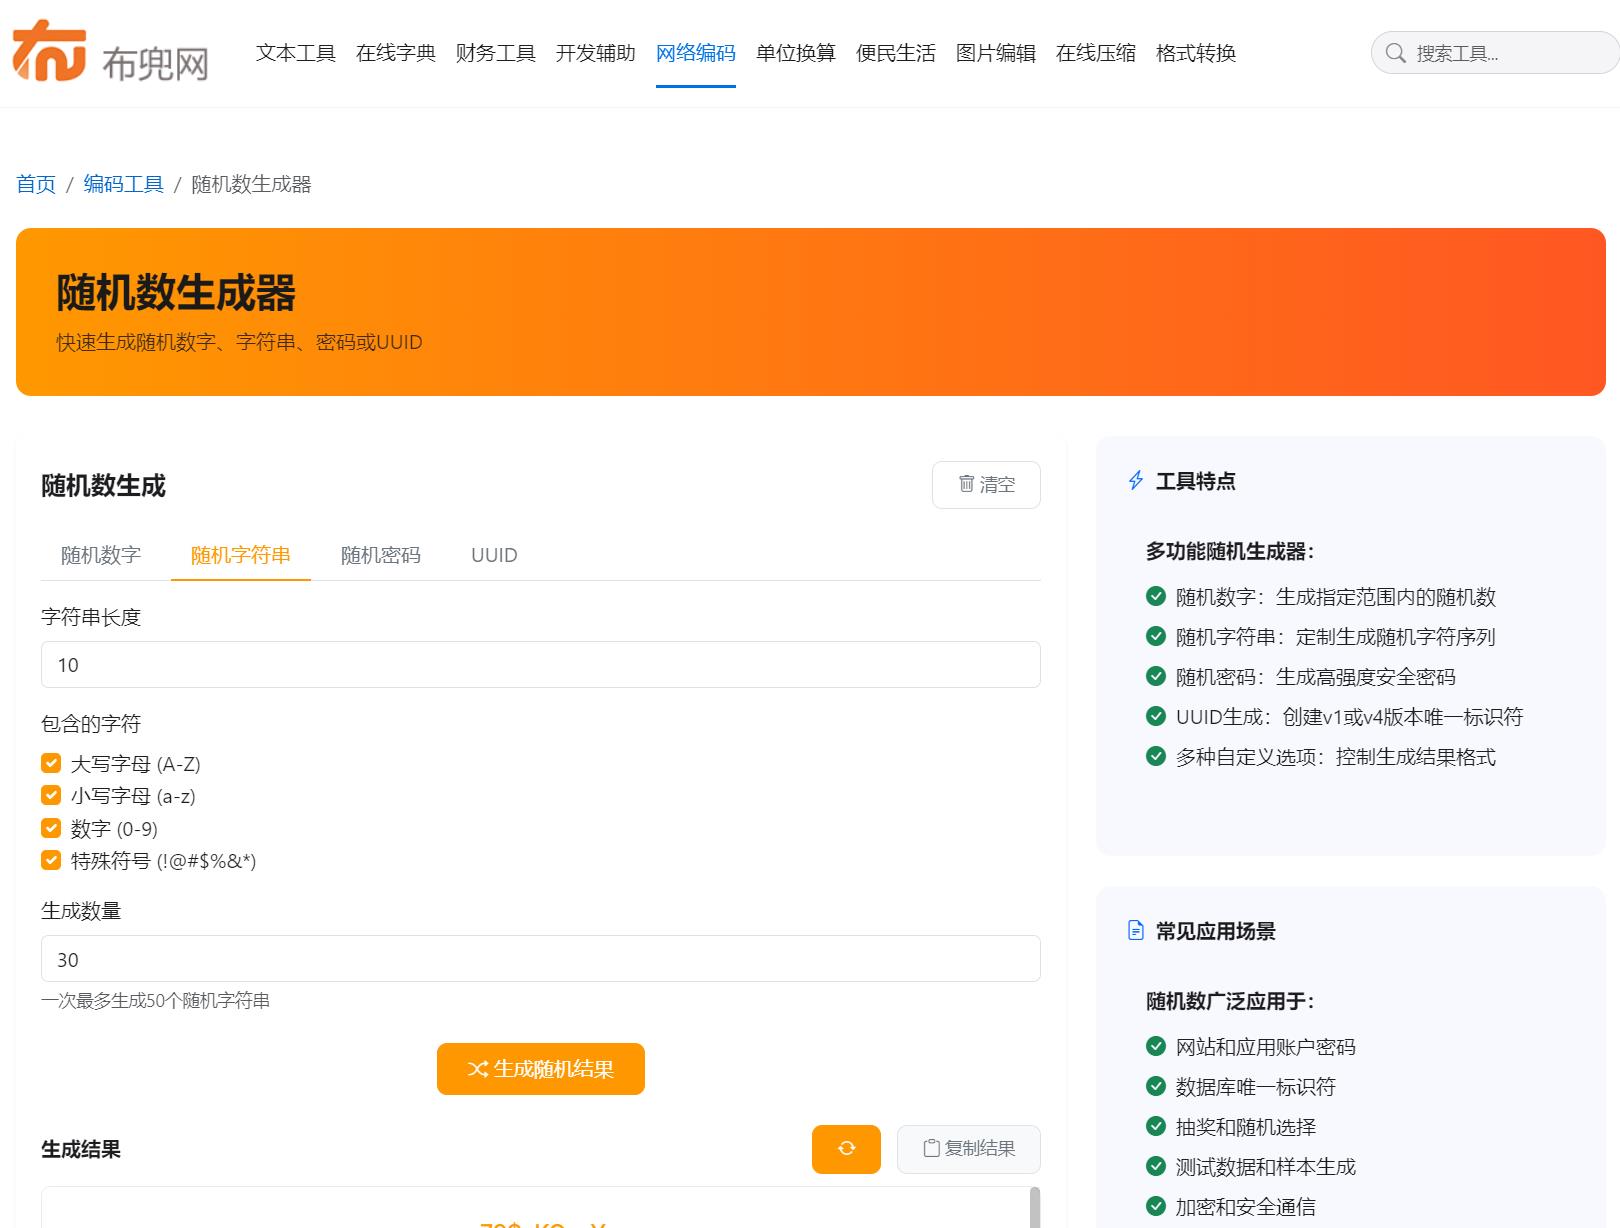Click the clipboard icon on 复制结果 button
The width and height of the screenshot is (1620, 1228).
pos(930,1149)
